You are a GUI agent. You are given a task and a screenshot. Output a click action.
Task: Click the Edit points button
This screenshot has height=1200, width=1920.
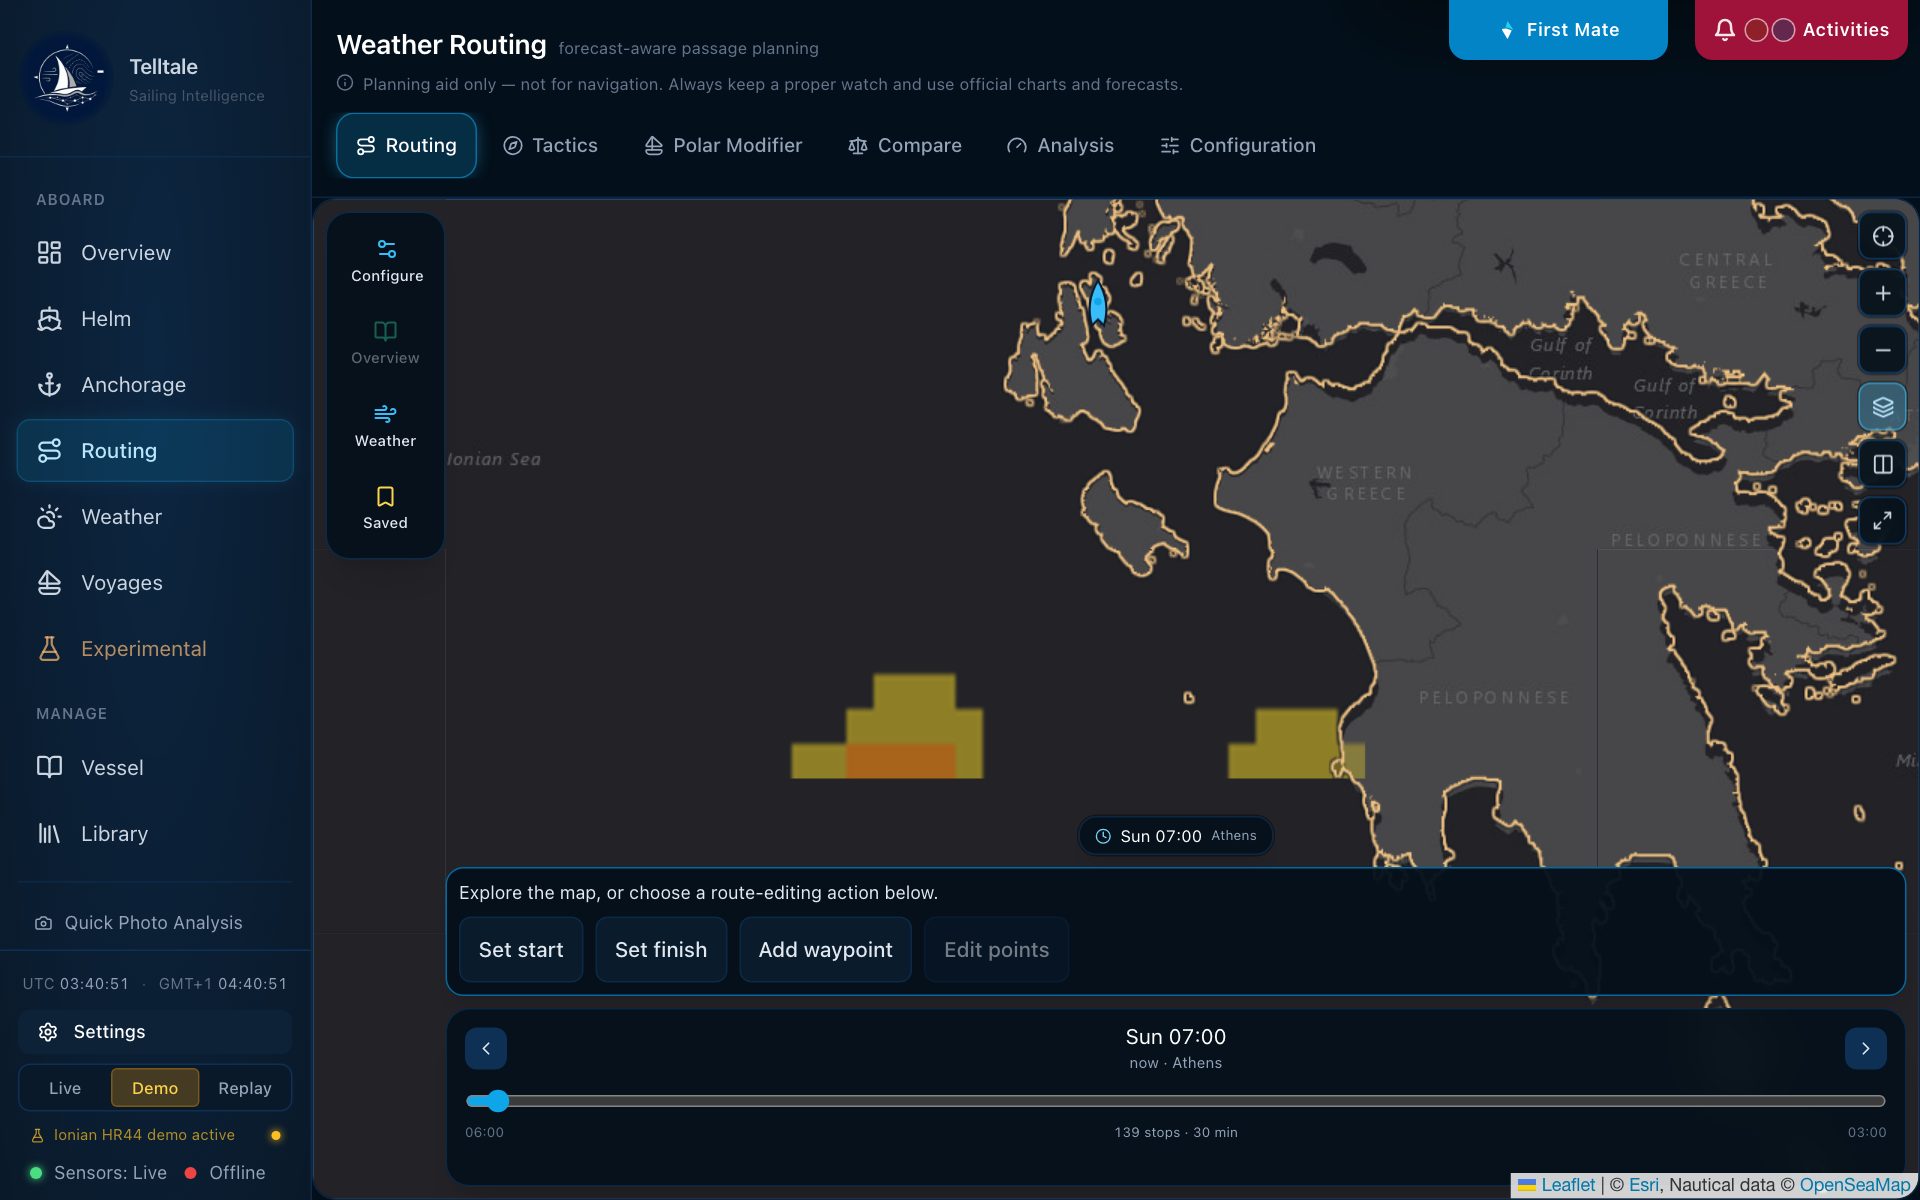pos(996,950)
